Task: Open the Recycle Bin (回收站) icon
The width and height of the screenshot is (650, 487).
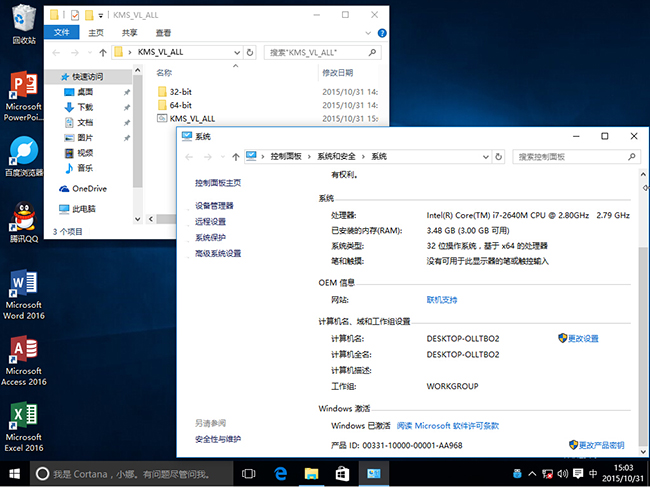Action: [x=23, y=20]
